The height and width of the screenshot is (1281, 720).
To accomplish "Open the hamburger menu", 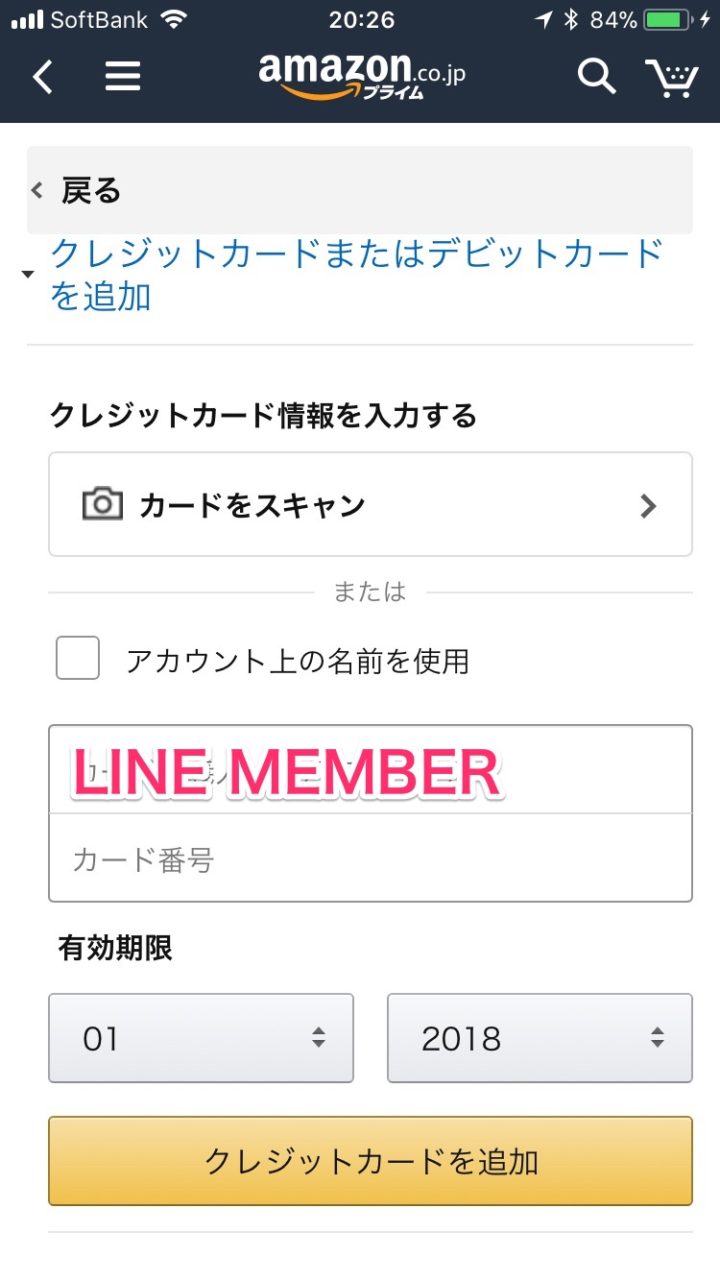I will coord(122,76).
